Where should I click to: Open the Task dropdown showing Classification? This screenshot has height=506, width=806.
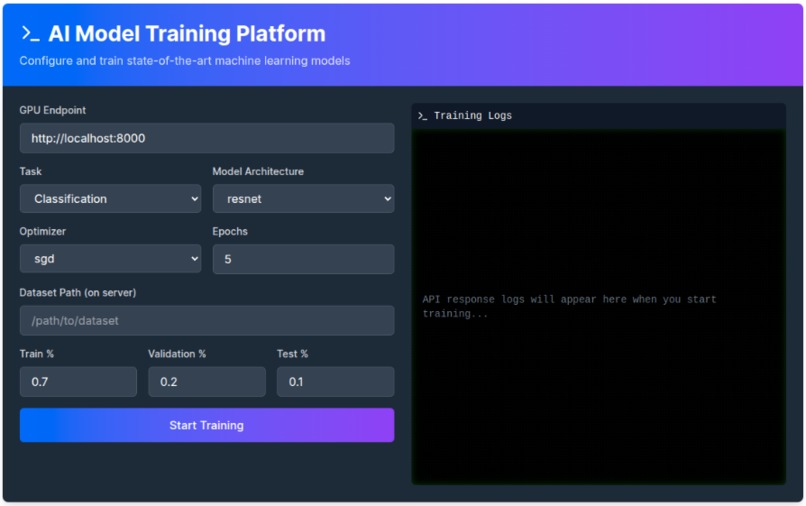coord(111,199)
